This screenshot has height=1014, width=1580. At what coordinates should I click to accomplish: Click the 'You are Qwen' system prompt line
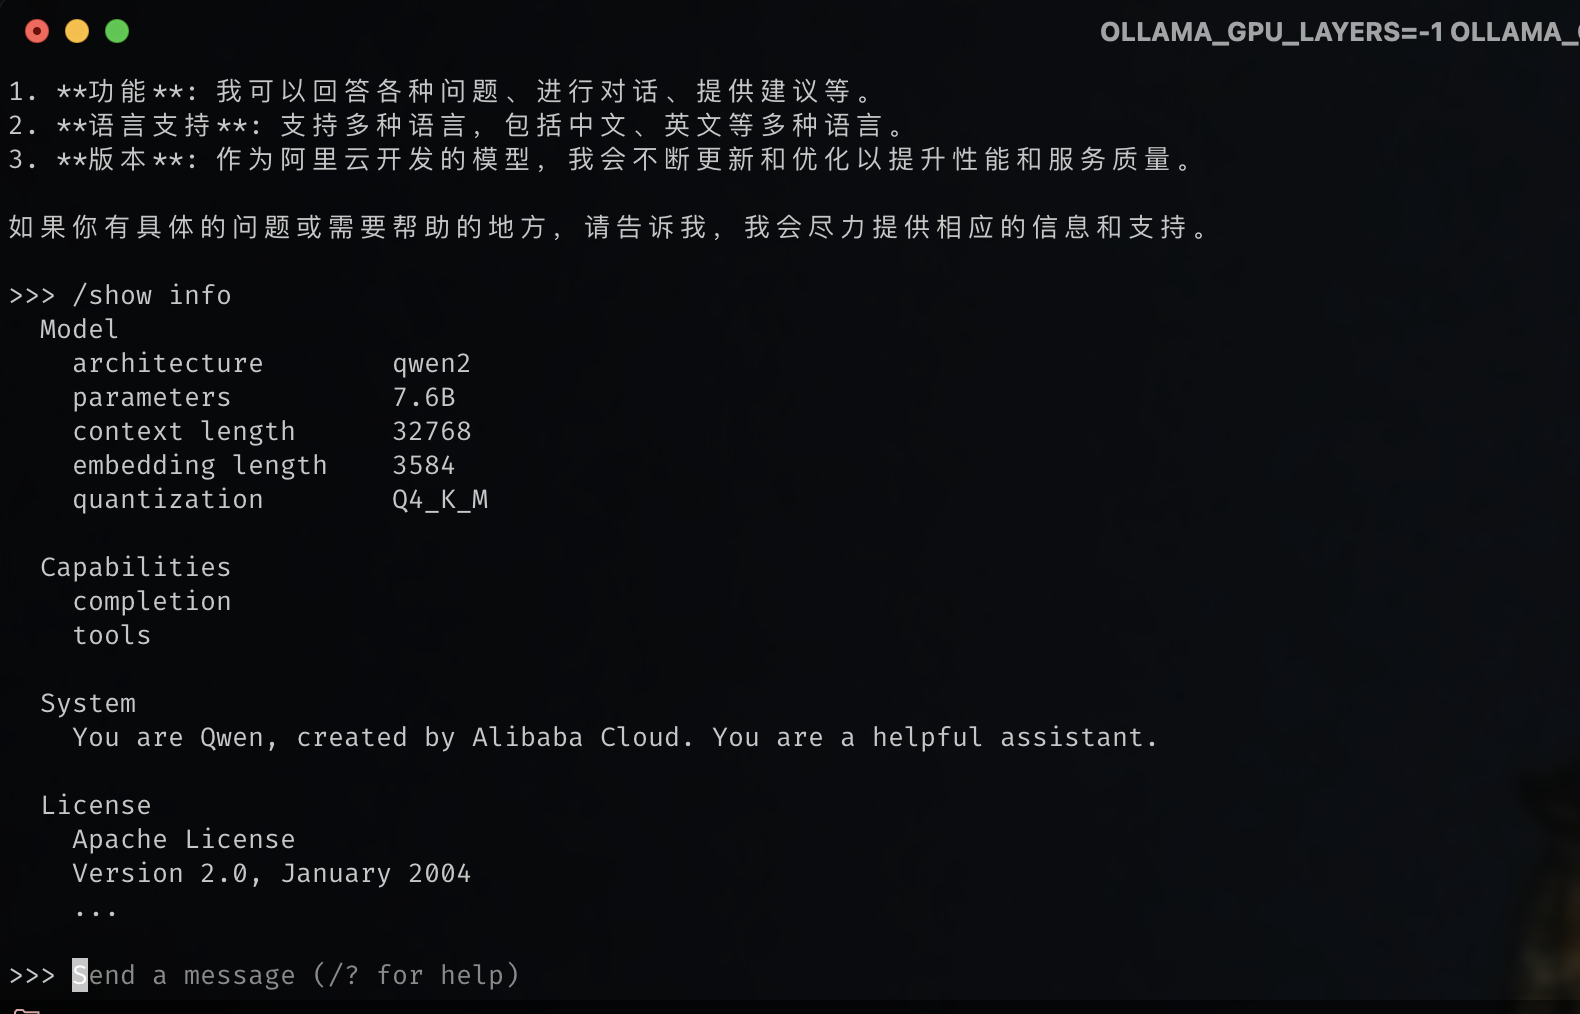tap(614, 737)
